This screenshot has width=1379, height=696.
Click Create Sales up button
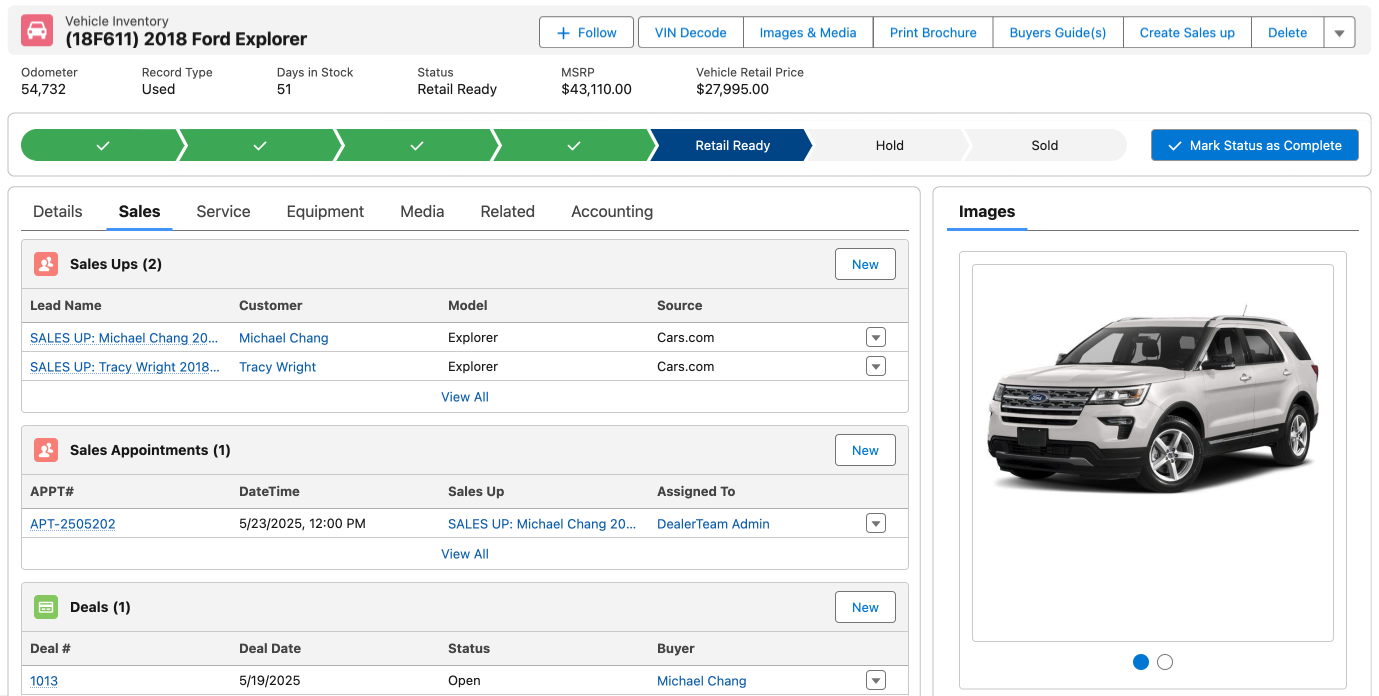coord(1187,32)
